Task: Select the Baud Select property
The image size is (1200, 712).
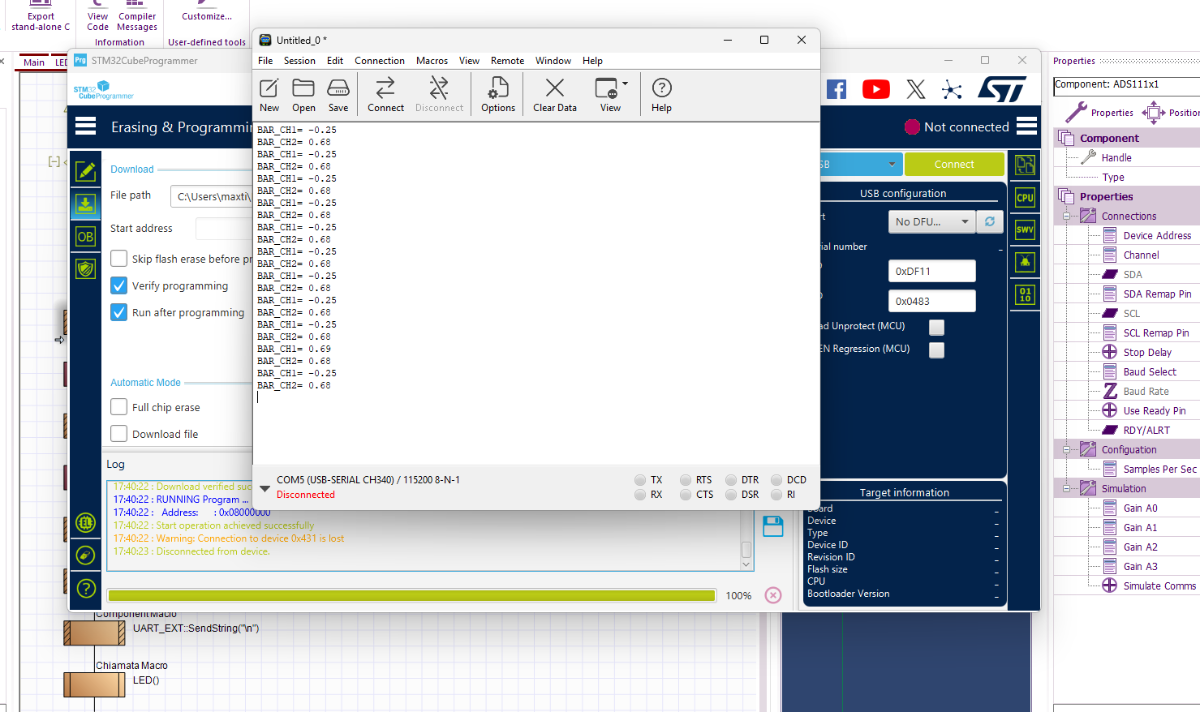Action: pyautogui.click(x=1149, y=372)
